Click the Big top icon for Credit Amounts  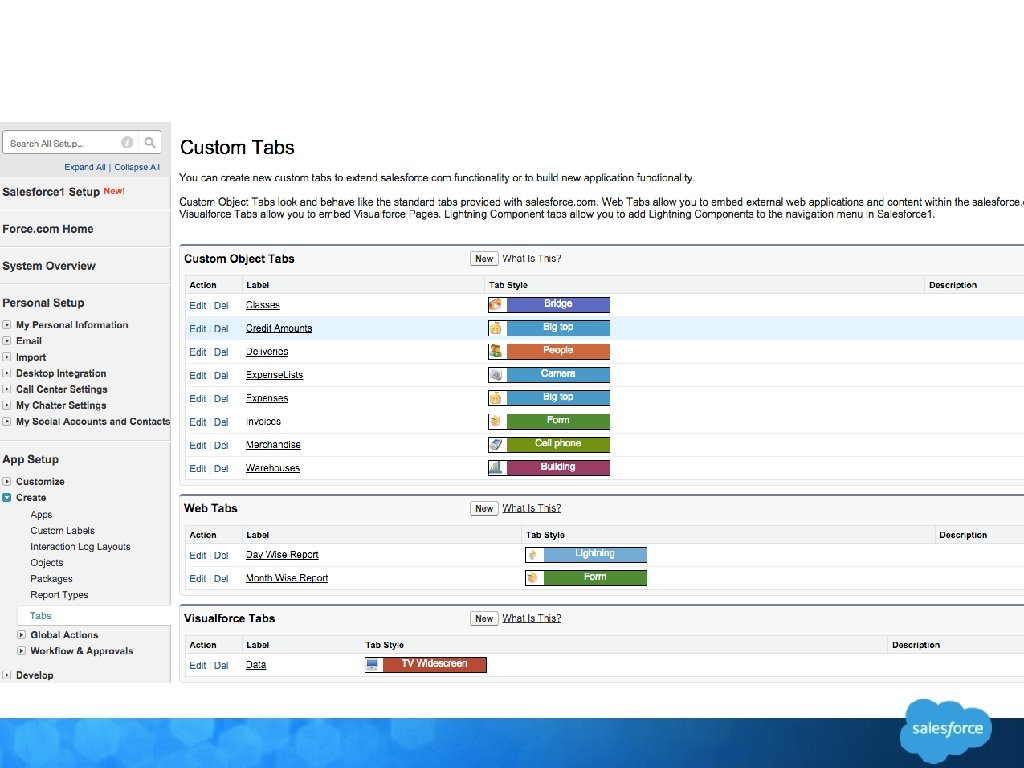coord(496,328)
